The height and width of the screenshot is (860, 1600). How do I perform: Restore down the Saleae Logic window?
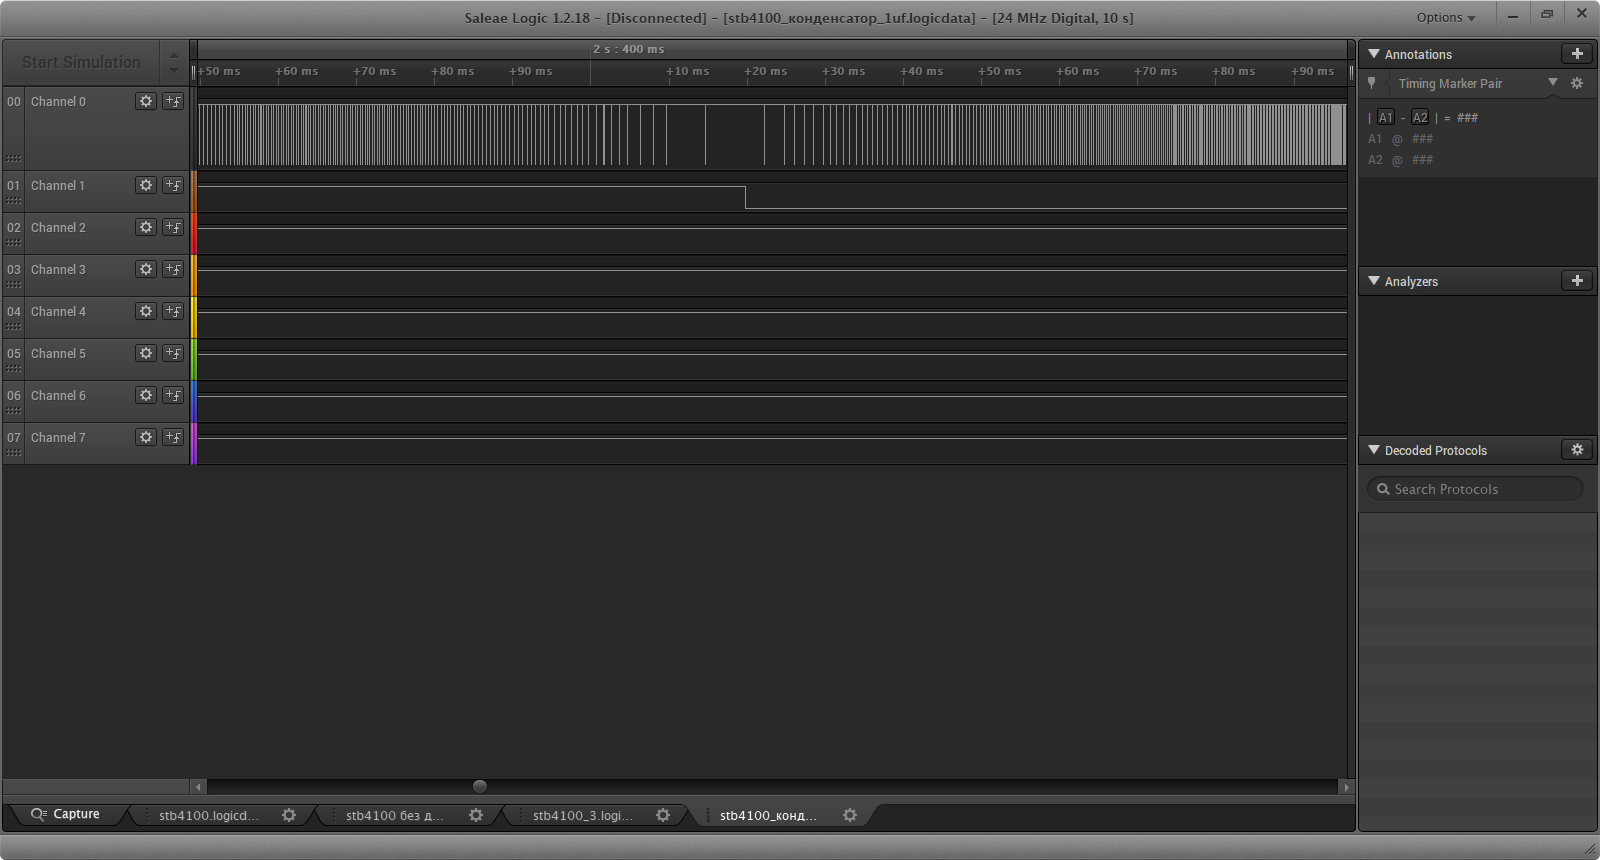click(x=1547, y=15)
